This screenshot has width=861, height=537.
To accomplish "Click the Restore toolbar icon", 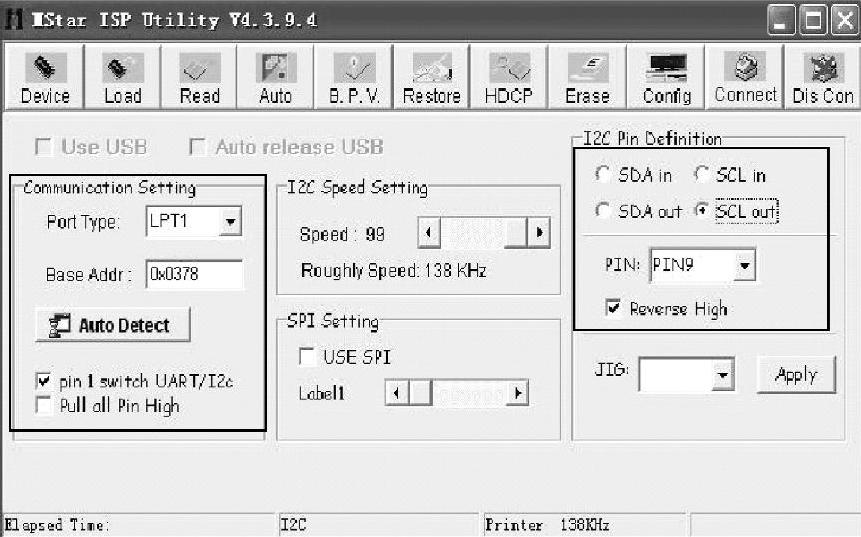I will click(432, 78).
